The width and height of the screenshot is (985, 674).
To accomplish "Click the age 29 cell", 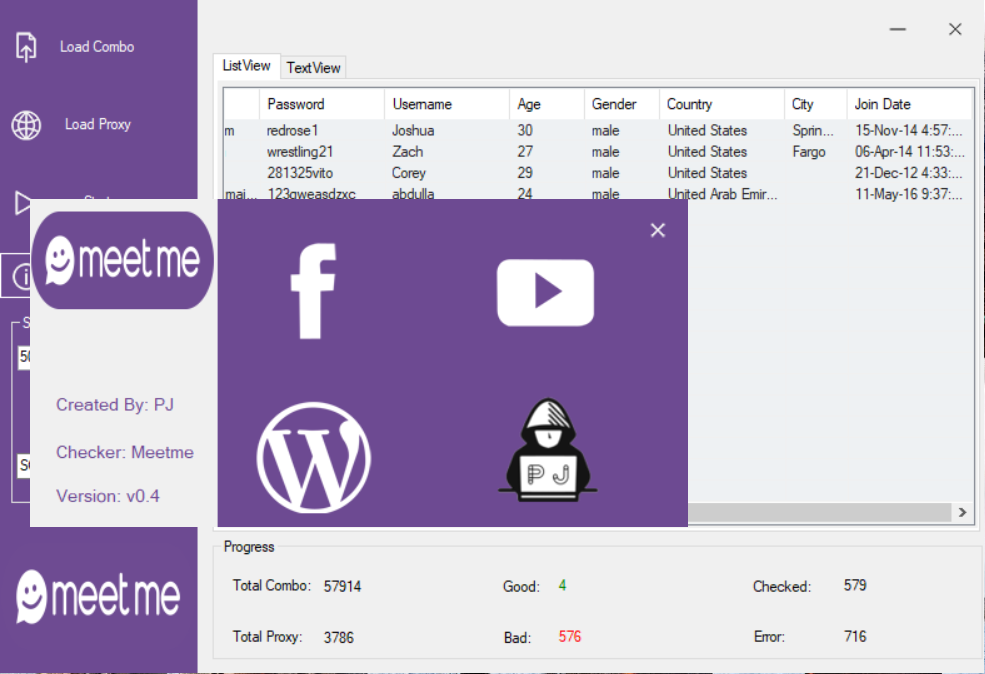I will [525, 173].
